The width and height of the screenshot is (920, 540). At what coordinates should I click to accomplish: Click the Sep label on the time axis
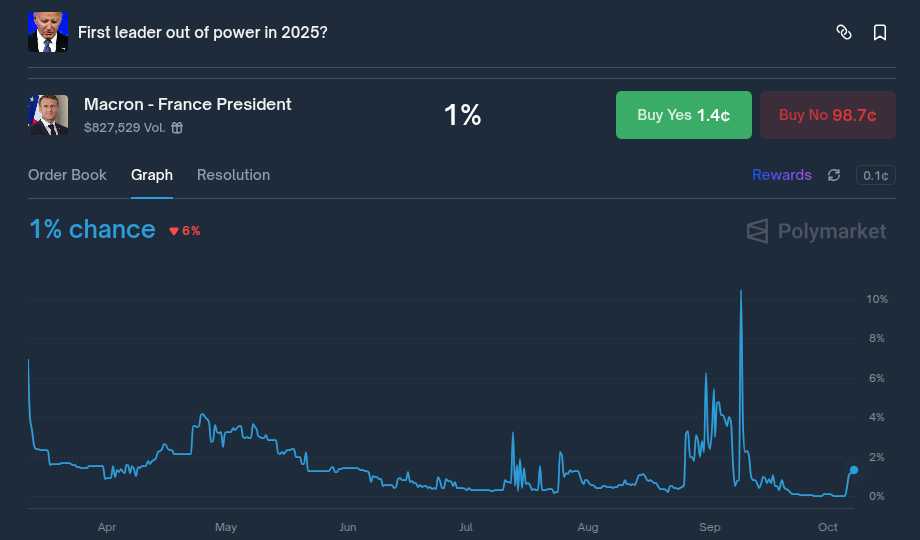tap(709, 527)
